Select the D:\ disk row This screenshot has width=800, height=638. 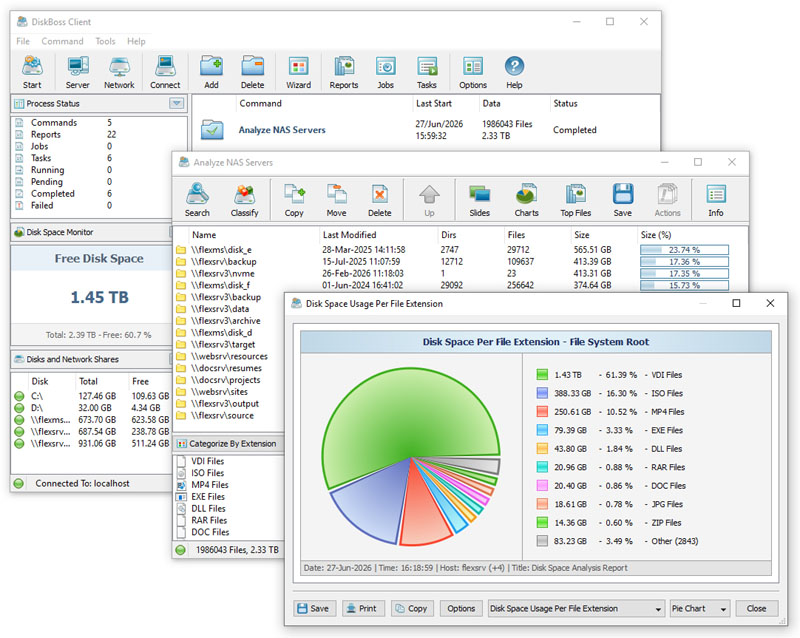click(92, 408)
